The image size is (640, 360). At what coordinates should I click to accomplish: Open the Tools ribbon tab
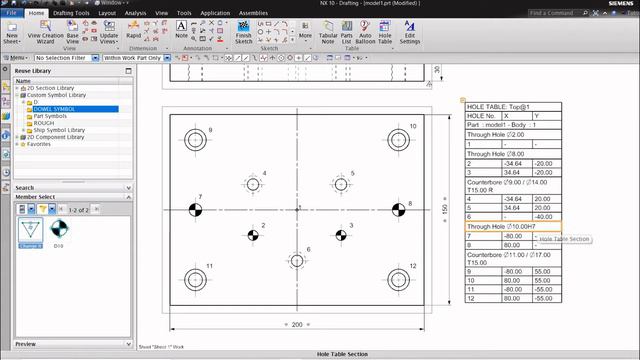click(x=184, y=13)
